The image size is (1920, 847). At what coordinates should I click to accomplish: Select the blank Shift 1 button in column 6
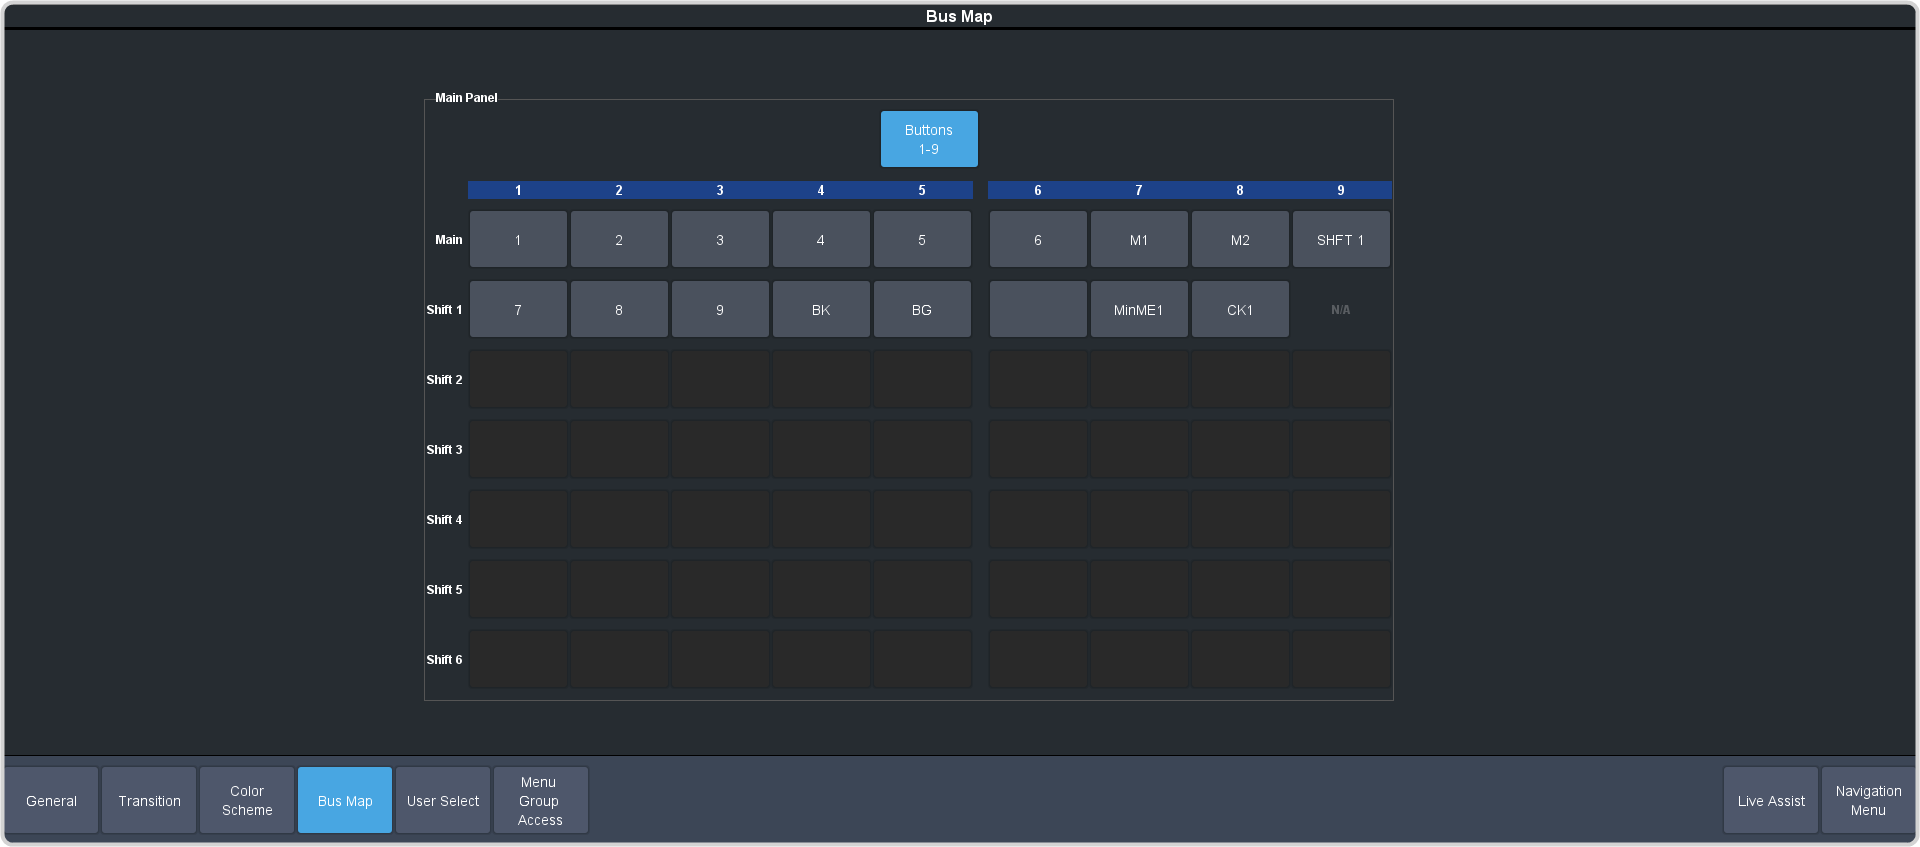click(x=1038, y=310)
